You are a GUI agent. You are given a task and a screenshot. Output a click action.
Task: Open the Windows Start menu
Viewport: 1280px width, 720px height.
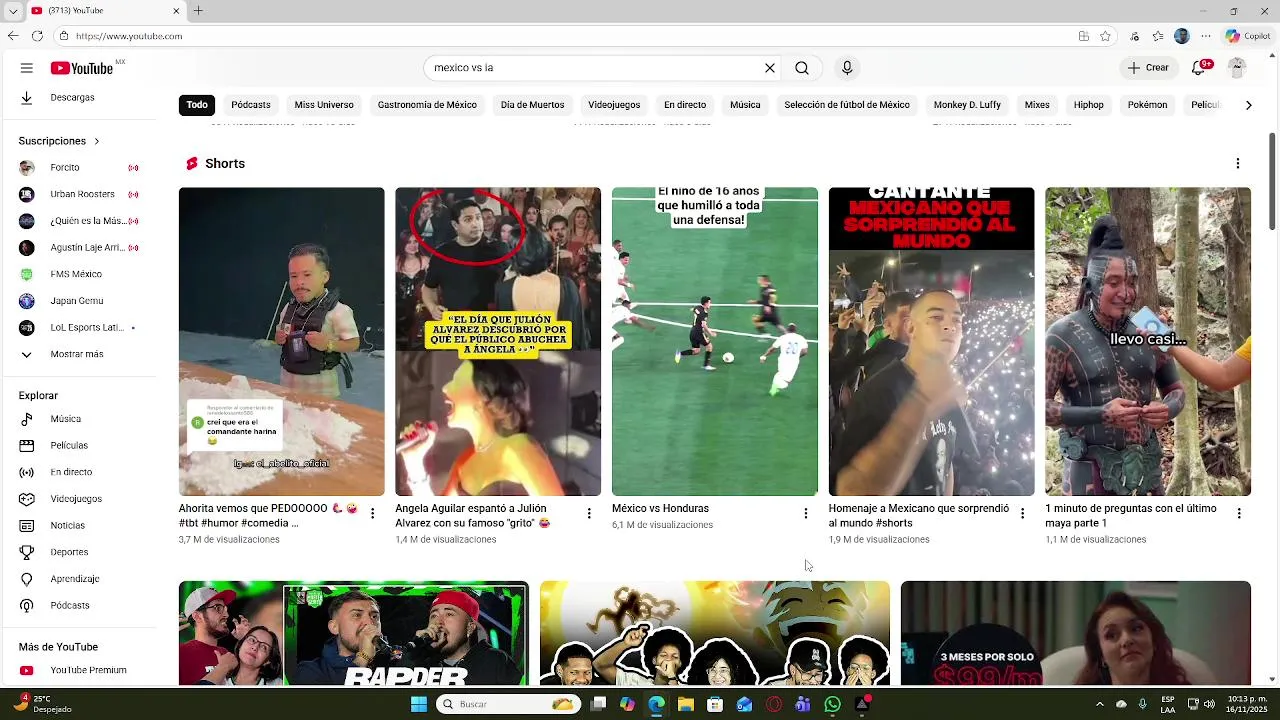point(419,705)
